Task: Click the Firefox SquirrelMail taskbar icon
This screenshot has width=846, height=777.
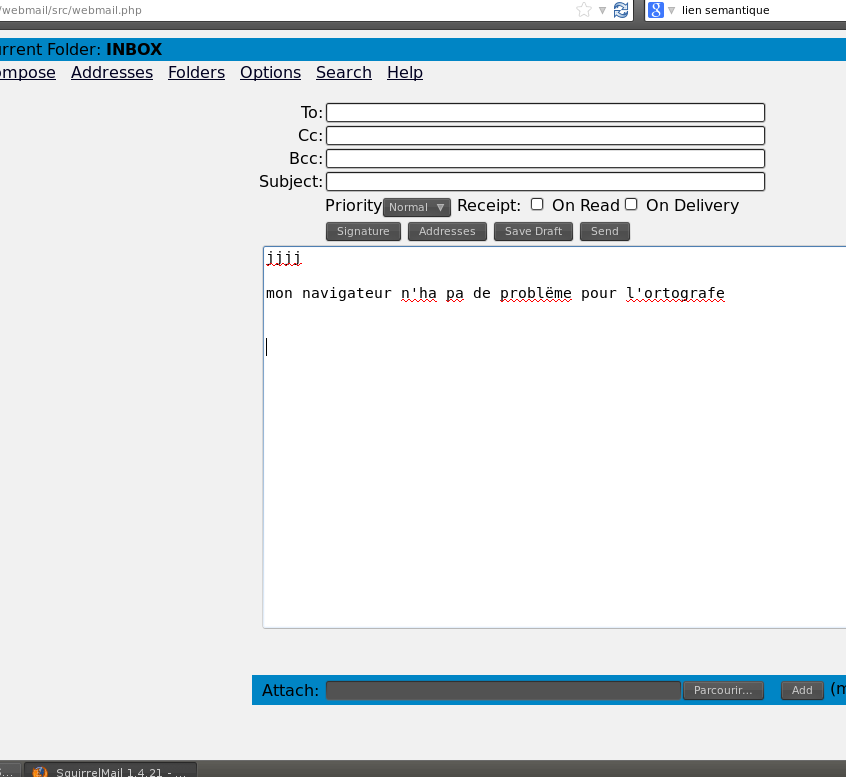Action: (39, 772)
